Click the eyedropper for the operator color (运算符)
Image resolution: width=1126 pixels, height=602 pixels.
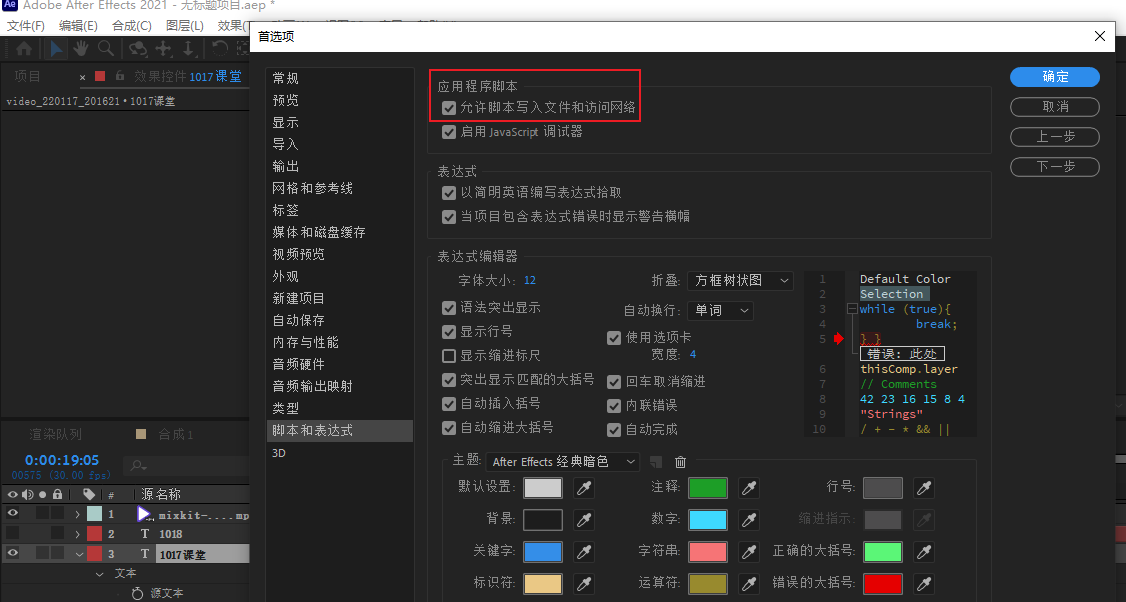749,583
